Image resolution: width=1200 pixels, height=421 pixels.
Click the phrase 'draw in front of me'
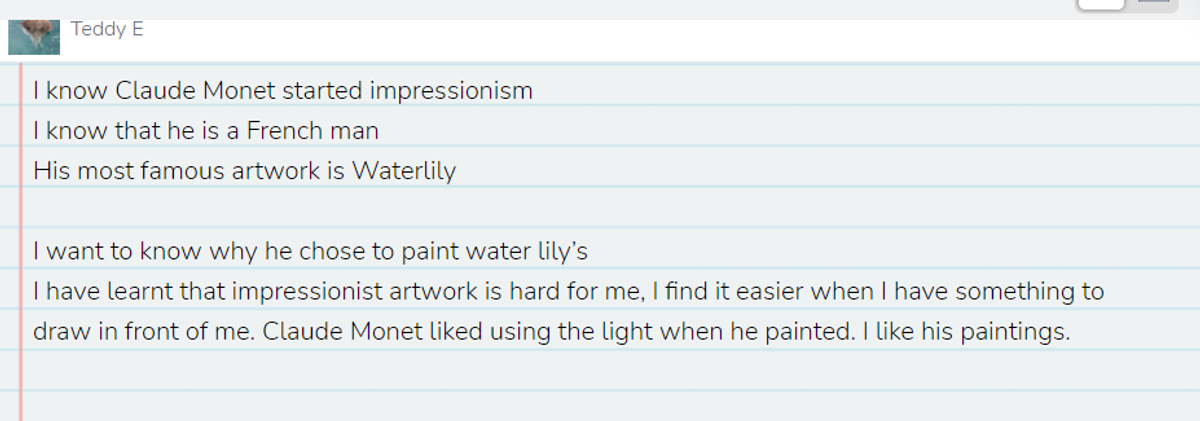point(145,331)
